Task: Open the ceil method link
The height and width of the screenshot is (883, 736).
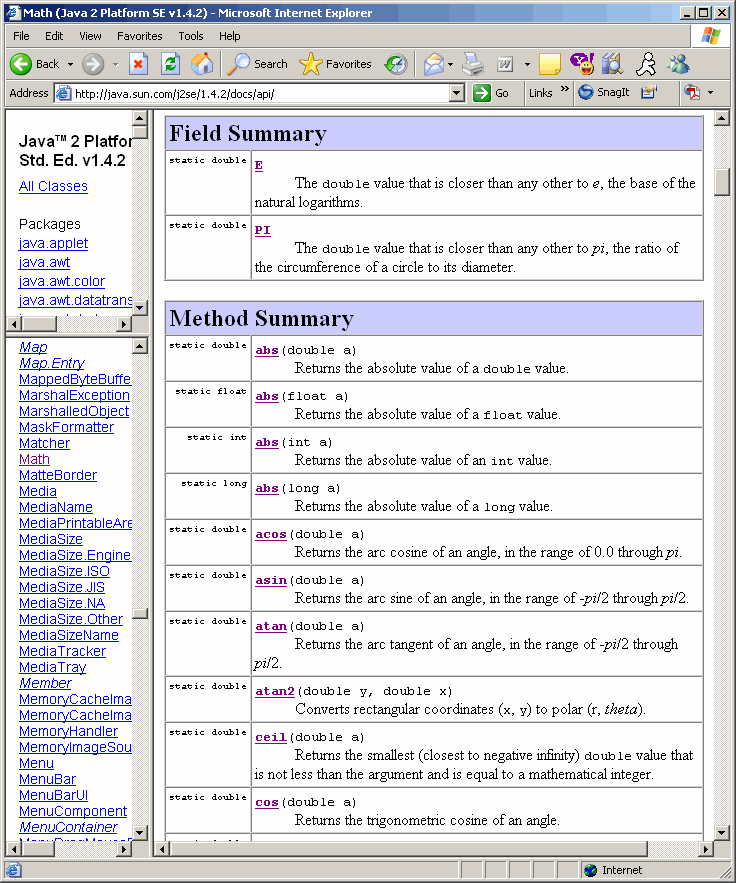Action: pos(271,737)
